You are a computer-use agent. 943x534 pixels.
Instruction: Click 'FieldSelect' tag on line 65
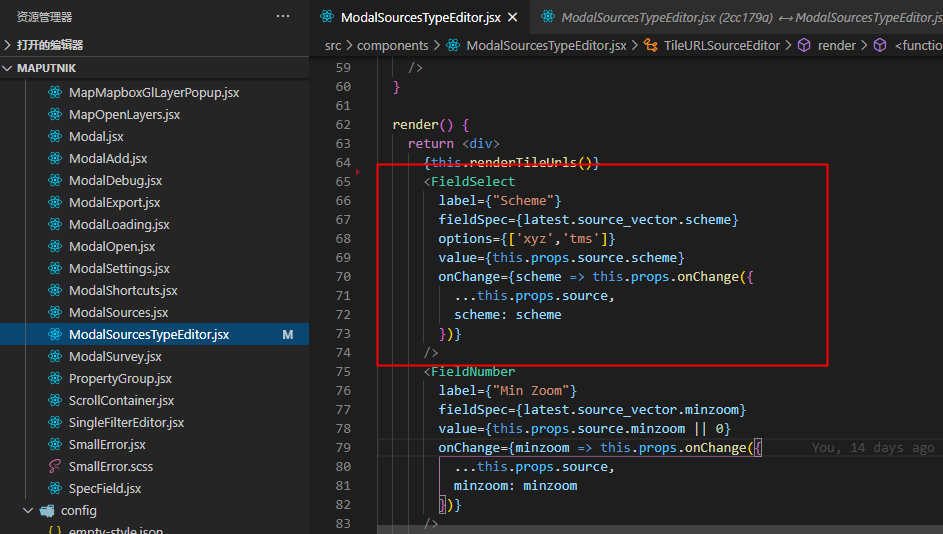[473, 182]
